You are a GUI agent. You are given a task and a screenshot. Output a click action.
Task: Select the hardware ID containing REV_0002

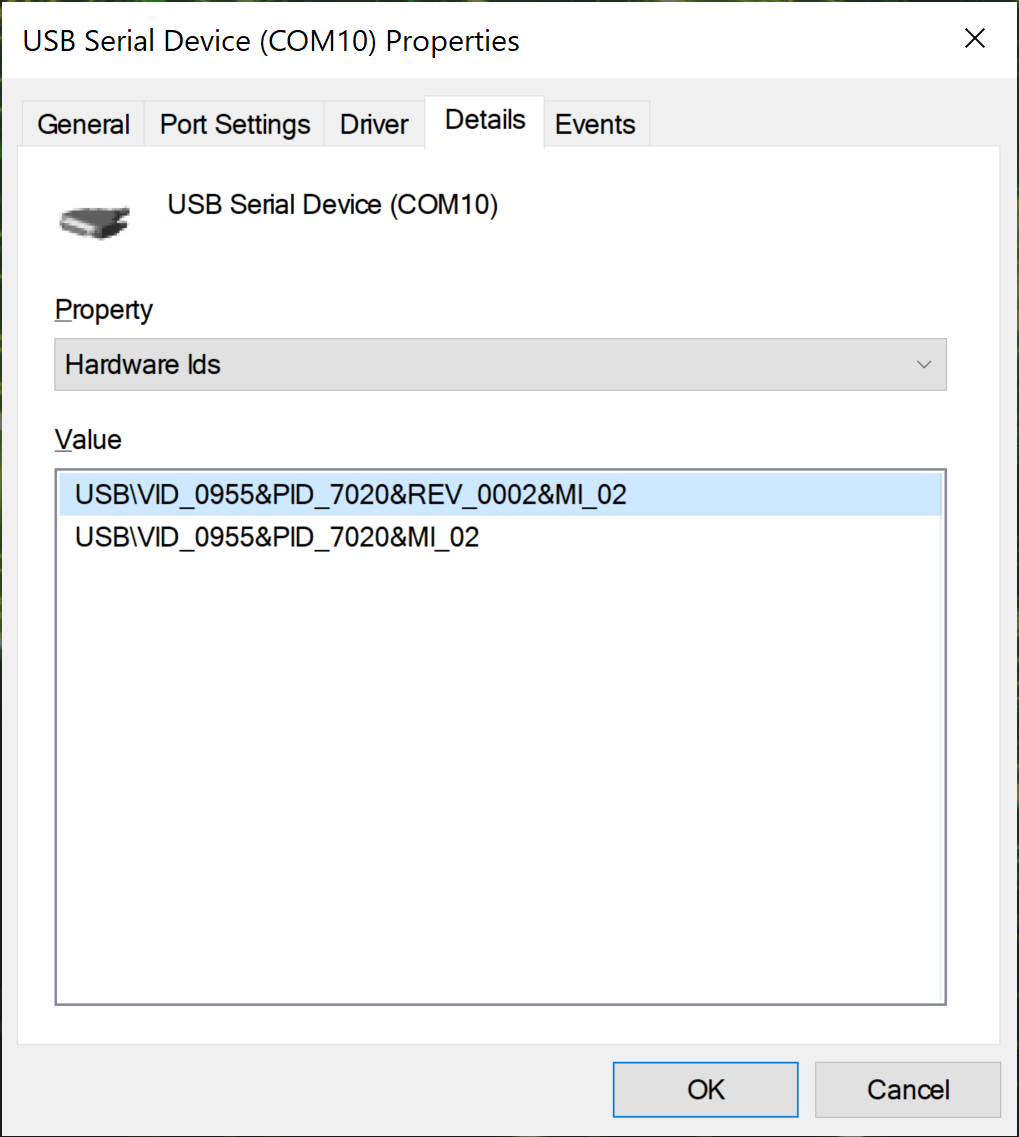(x=350, y=494)
